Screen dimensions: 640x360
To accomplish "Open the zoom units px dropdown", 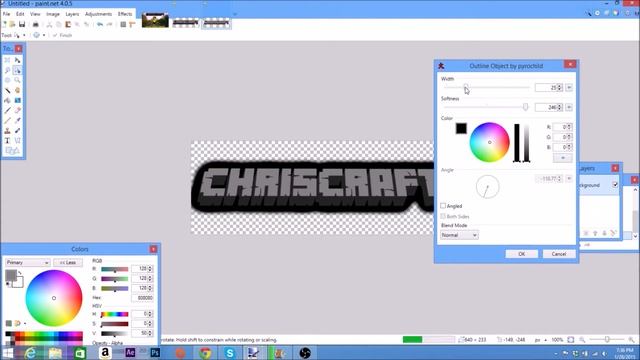I will 541,340.
